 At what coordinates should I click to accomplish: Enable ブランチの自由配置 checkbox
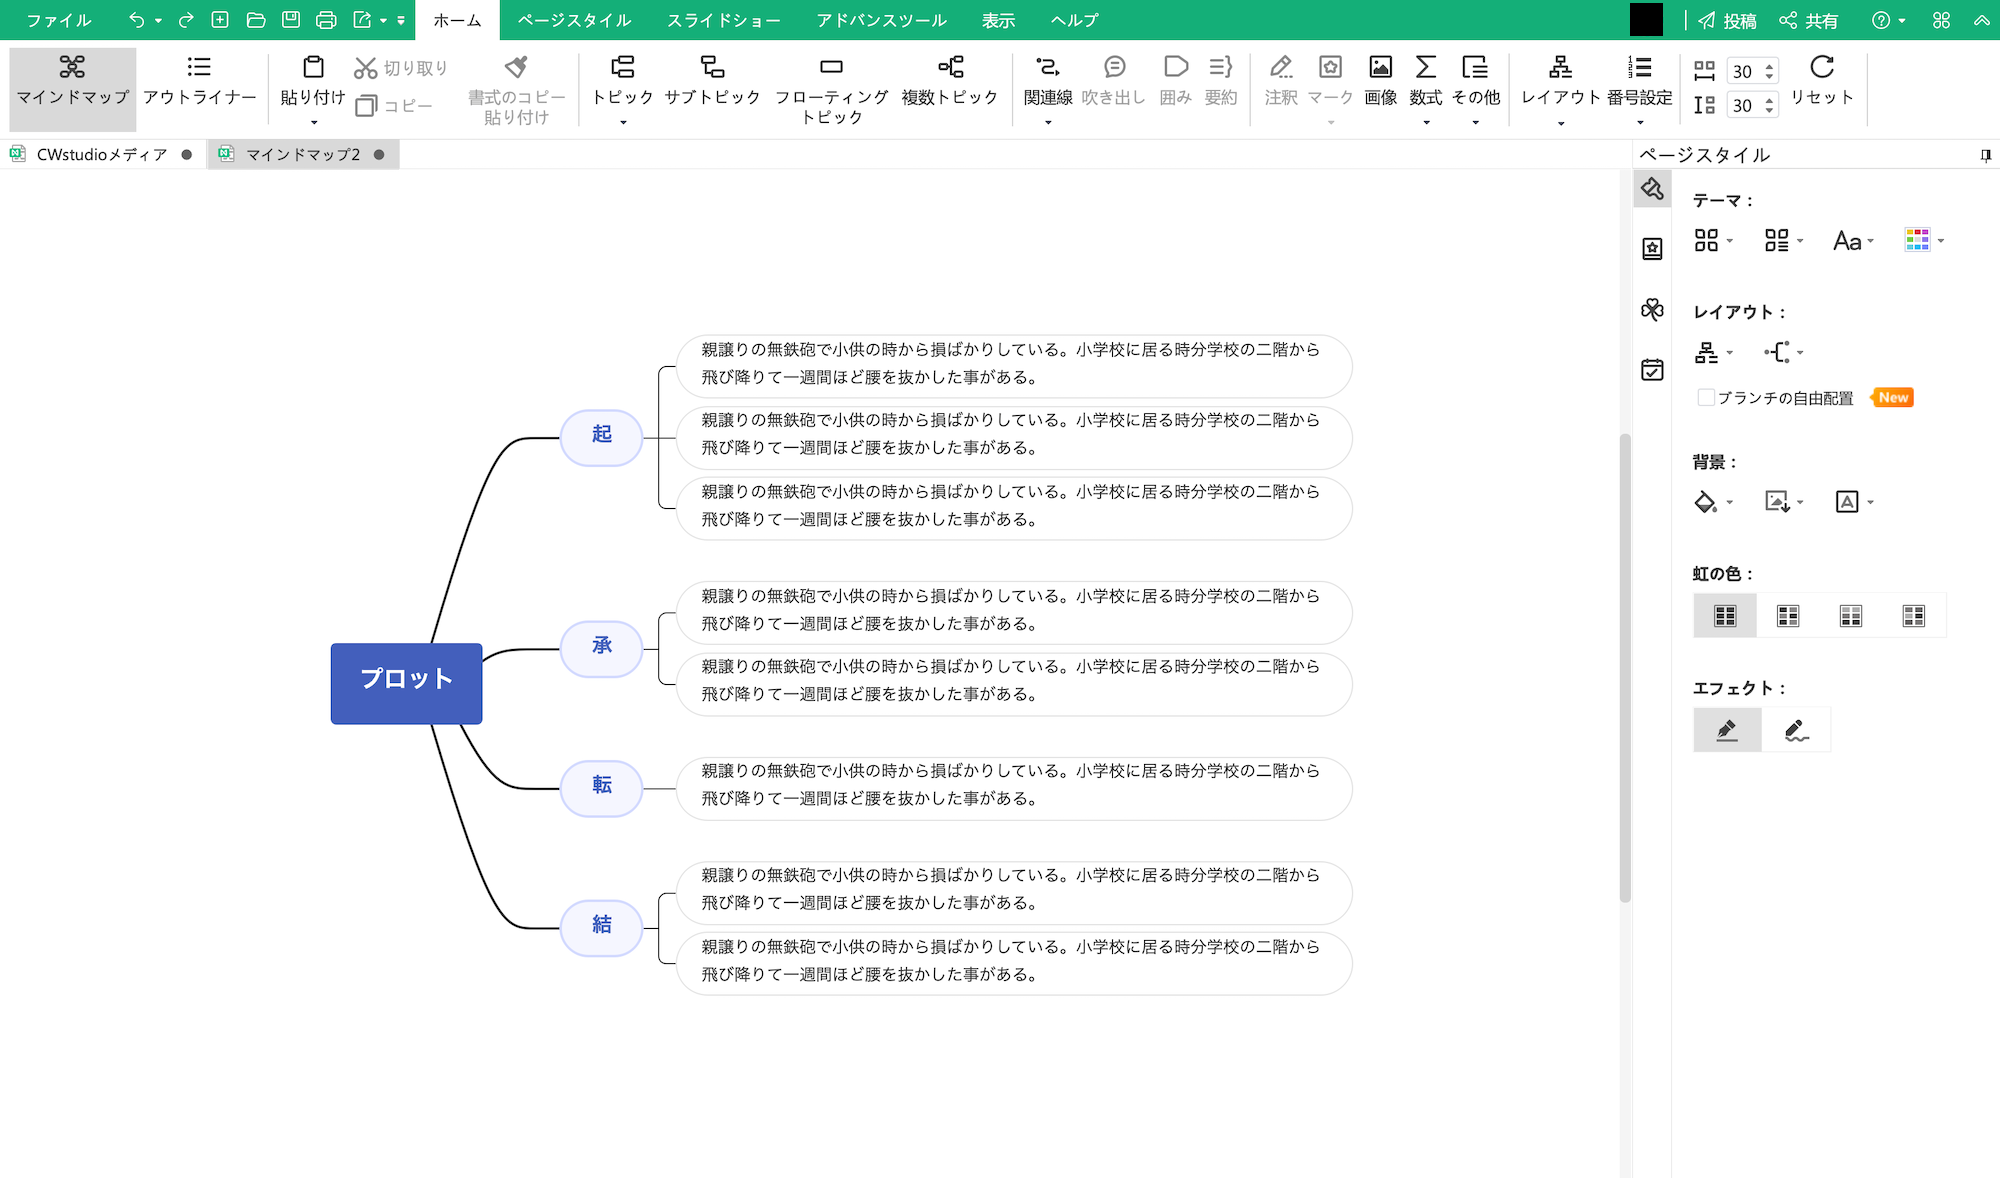[x=1706, y=398]
